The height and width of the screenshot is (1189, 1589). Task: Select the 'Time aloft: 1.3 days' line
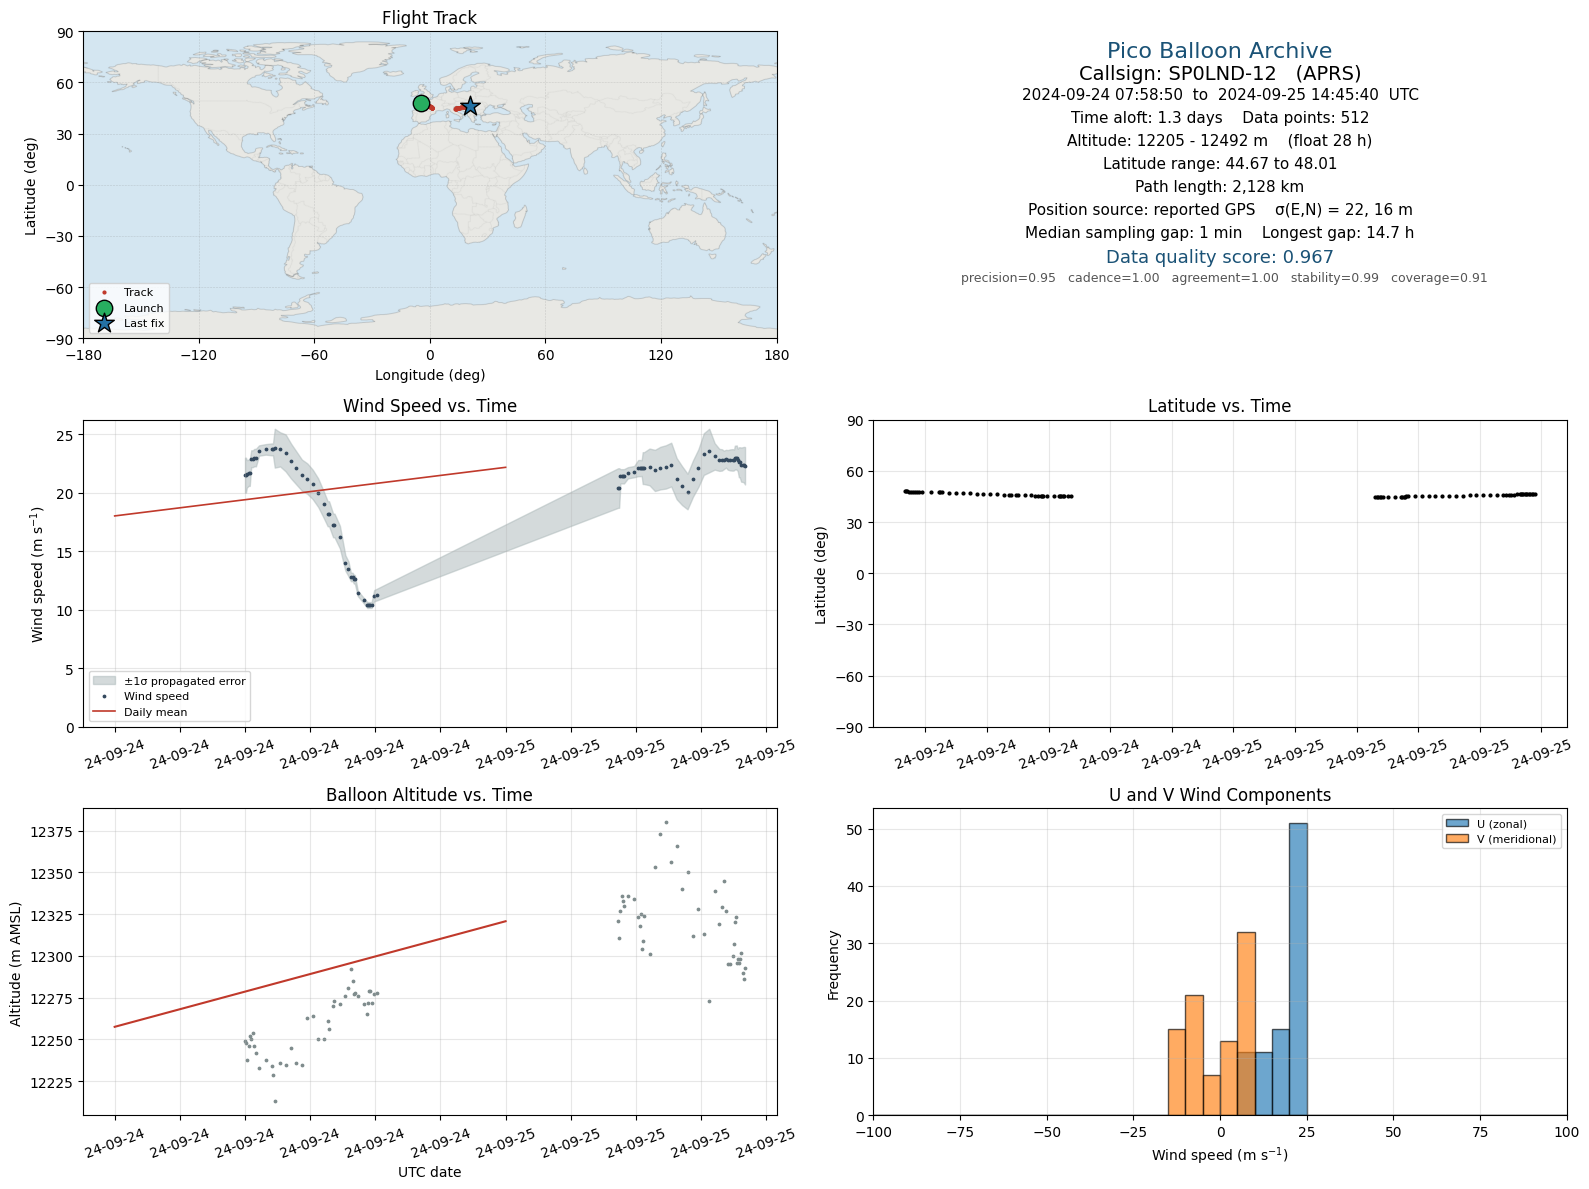click(1219, 118)
